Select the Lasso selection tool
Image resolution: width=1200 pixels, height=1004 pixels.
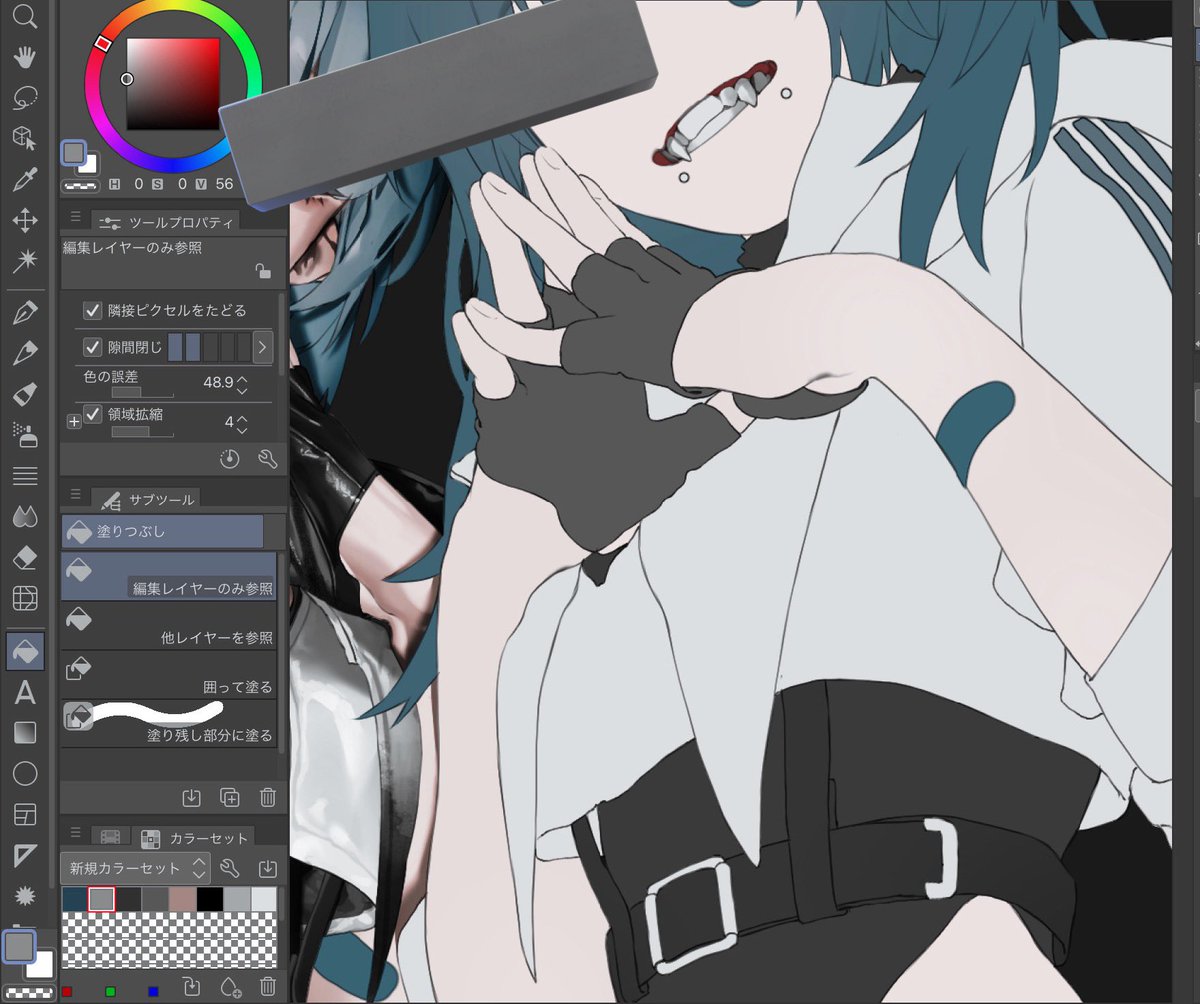coord(25,98)
